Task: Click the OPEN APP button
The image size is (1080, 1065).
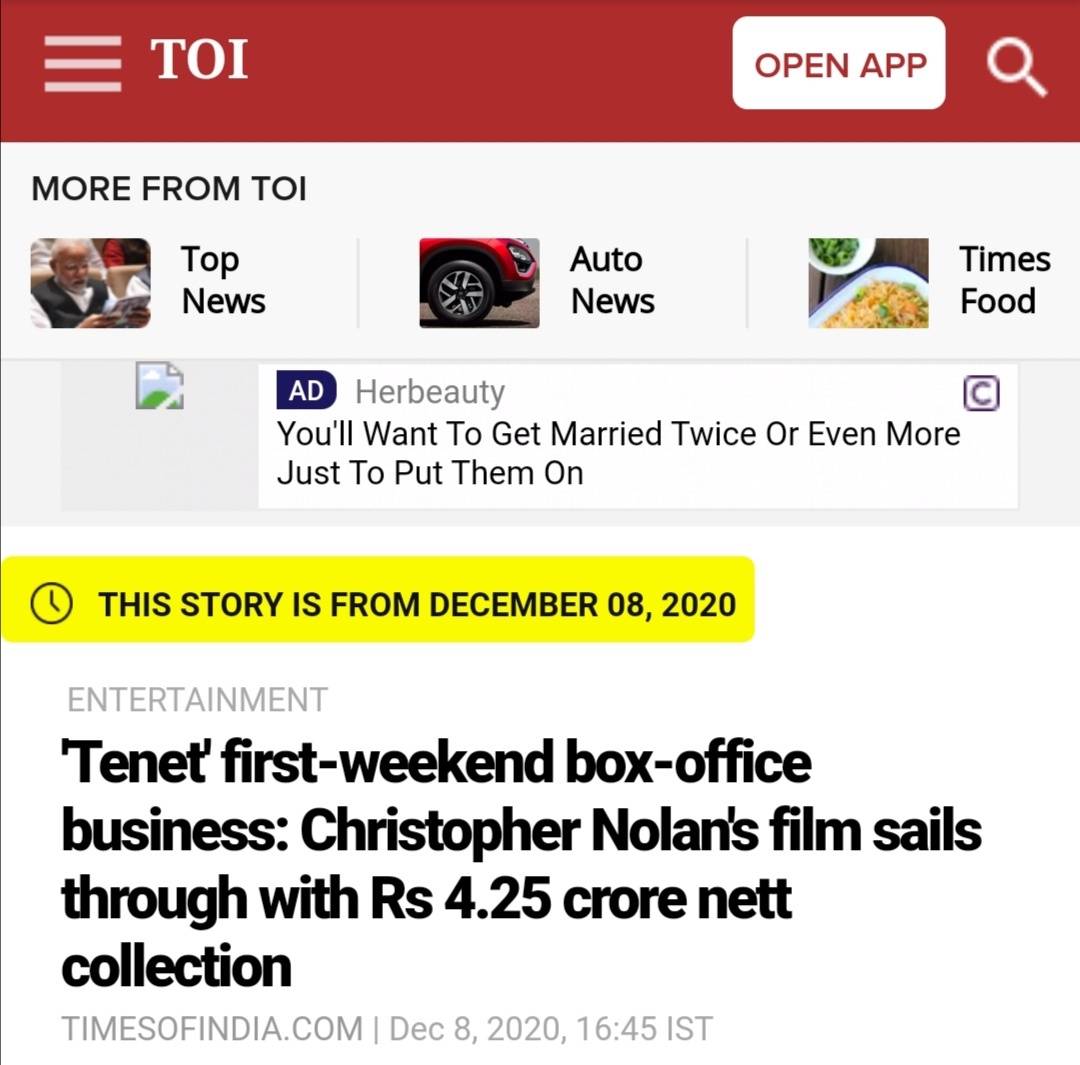Action: click(839, 63)
